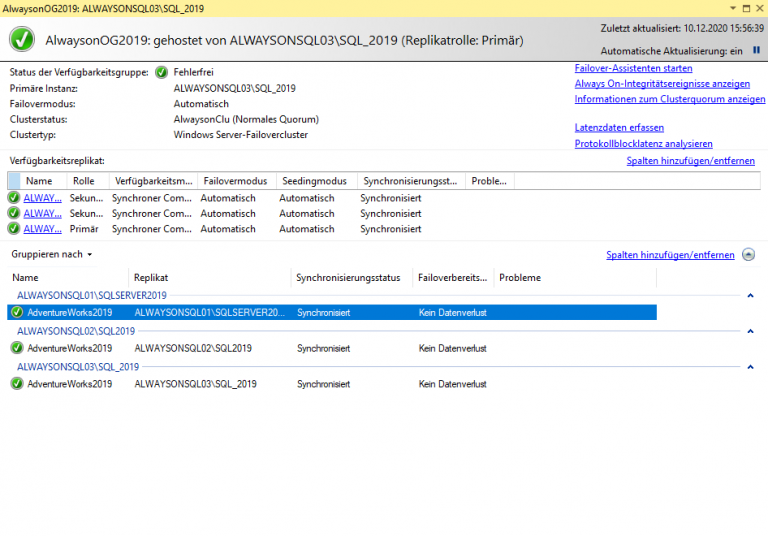Open second Sekundär replica ALWAY... link
Image resolution: width=768 pixels, height=536 pixels.
(x=43, y=214)
